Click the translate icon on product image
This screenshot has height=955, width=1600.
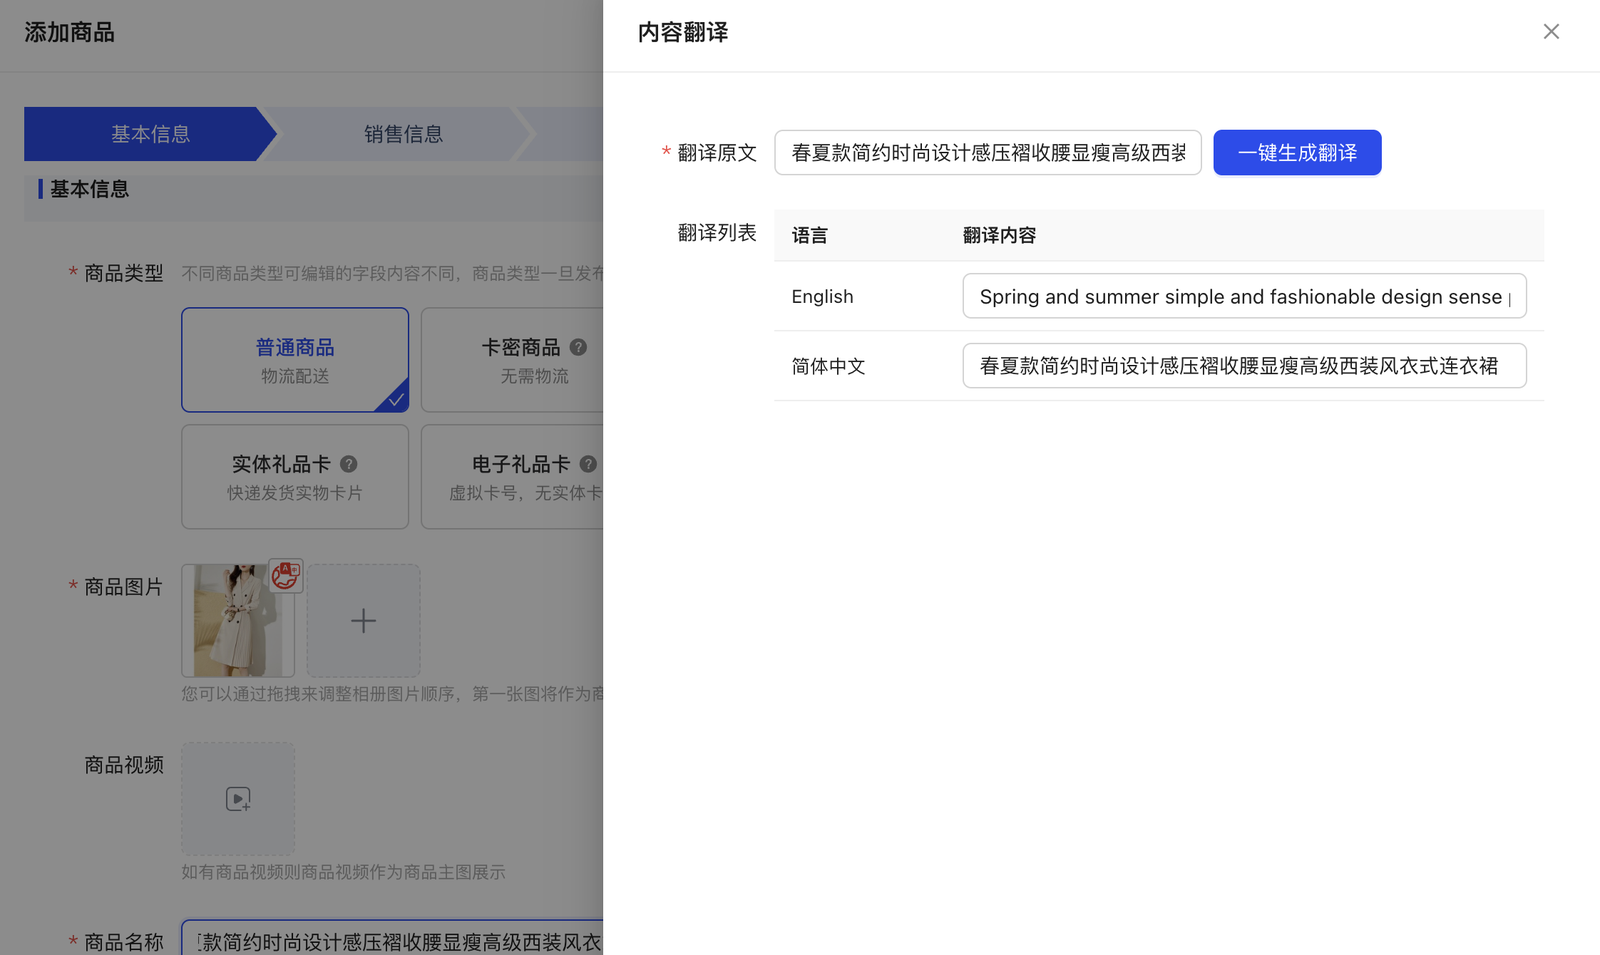click(285, 576)
